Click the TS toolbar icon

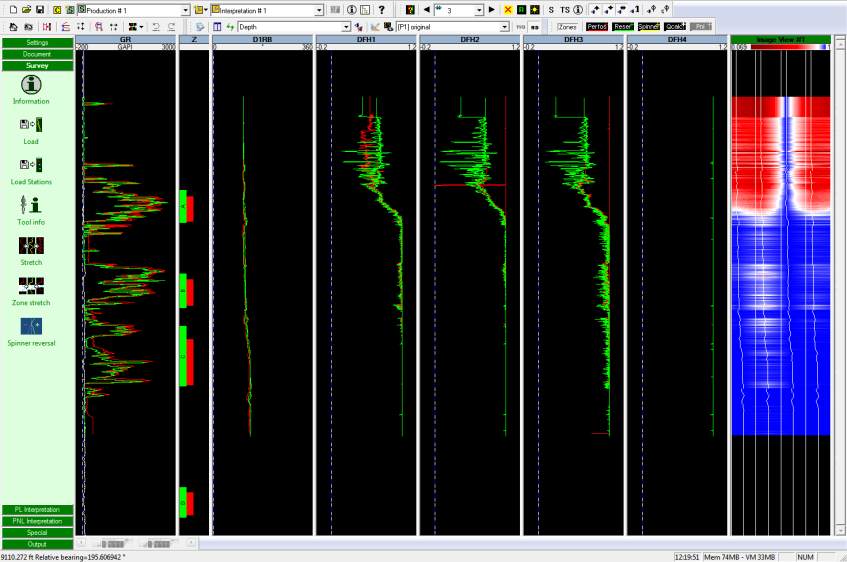click(x=565, y=10)
